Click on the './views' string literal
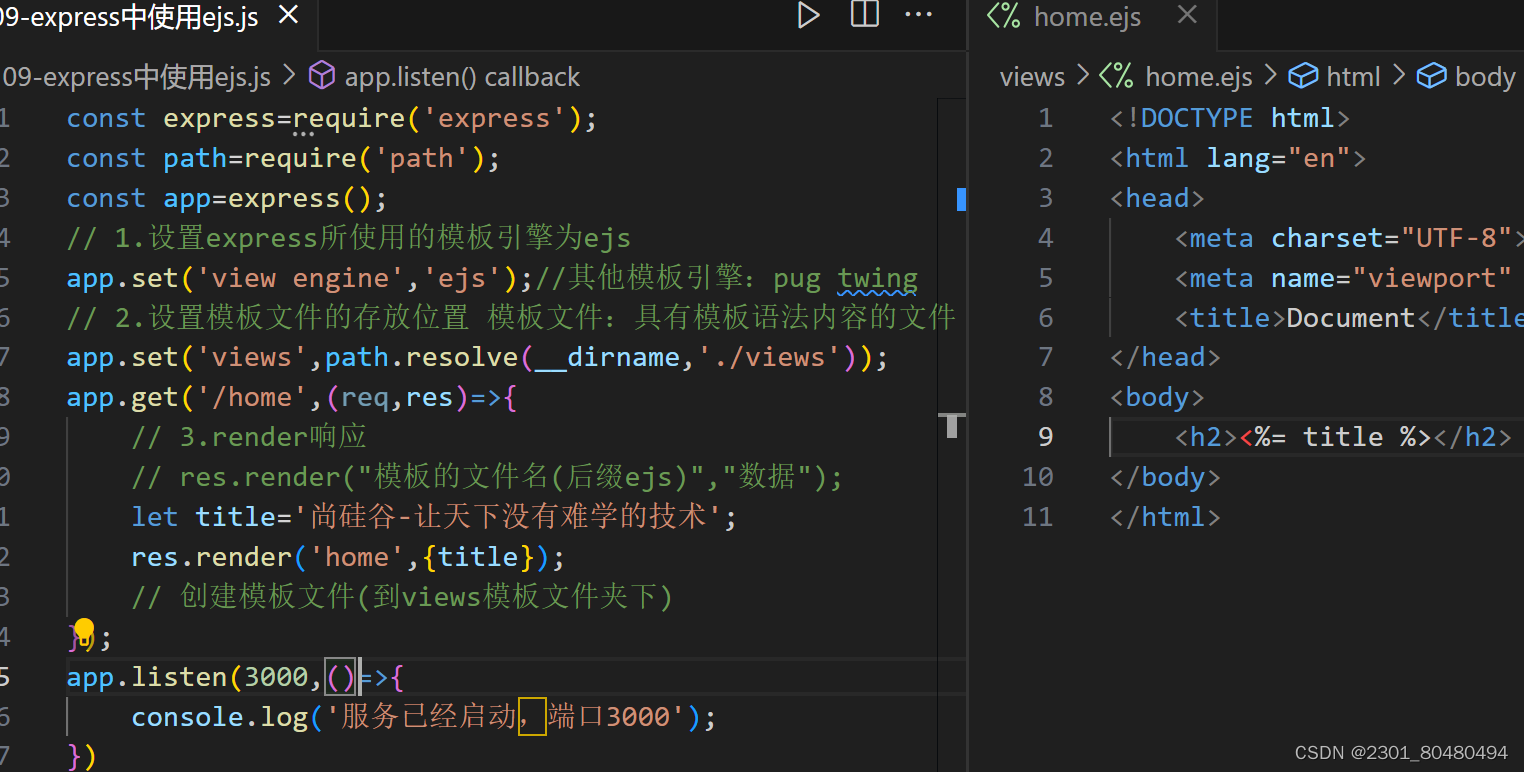This screenshot has height=772, width=1524. click(769, 357)
